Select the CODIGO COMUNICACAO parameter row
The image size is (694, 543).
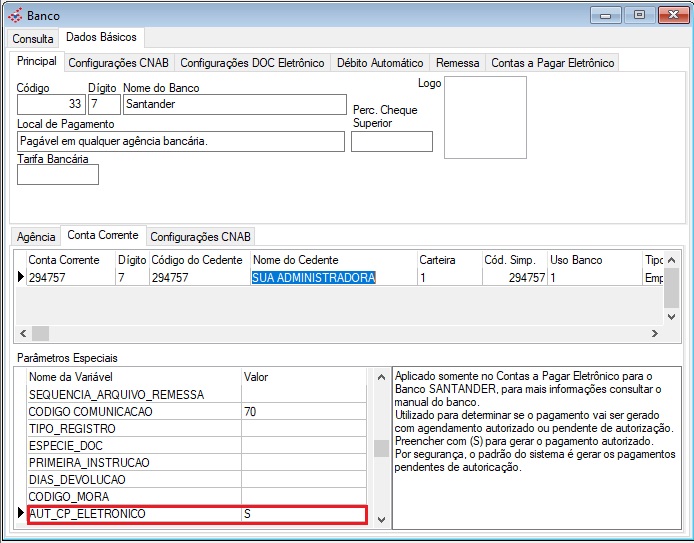tap(134, 411)
